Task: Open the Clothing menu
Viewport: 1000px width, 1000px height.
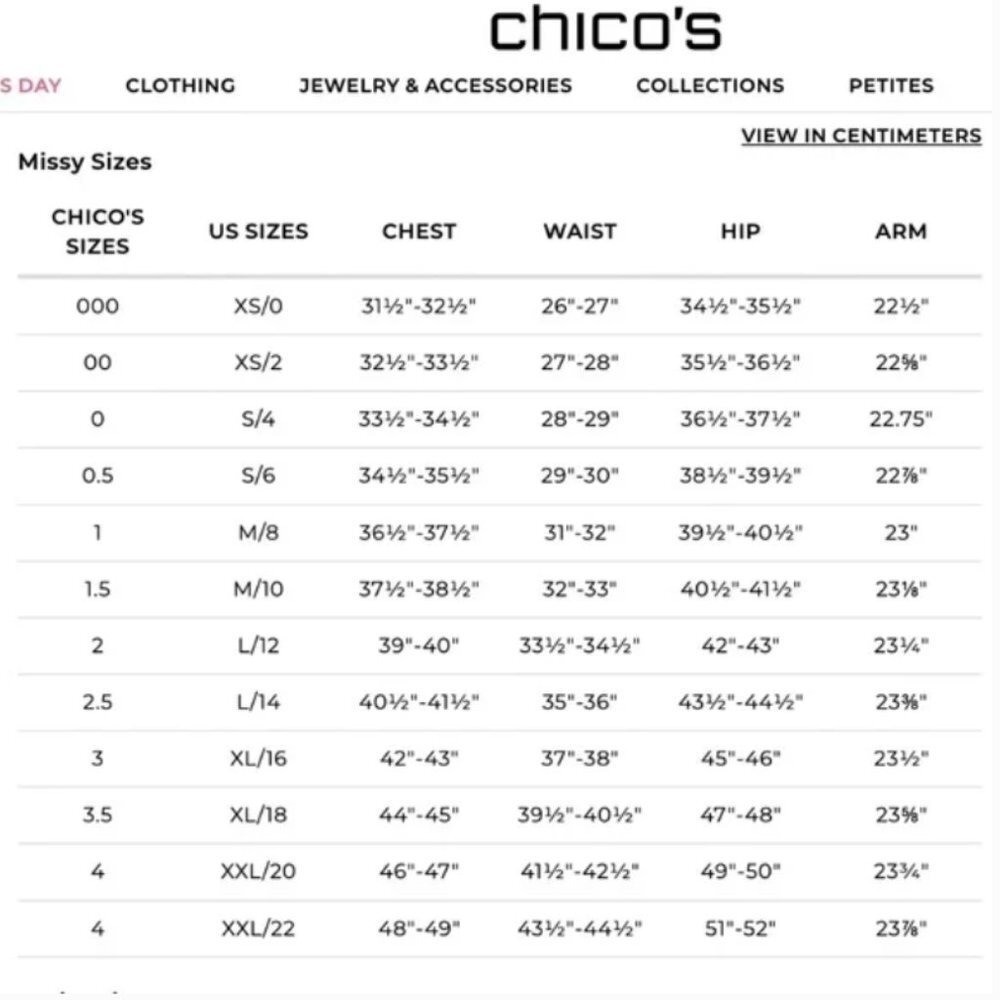Action: click(x=180, y=85)
